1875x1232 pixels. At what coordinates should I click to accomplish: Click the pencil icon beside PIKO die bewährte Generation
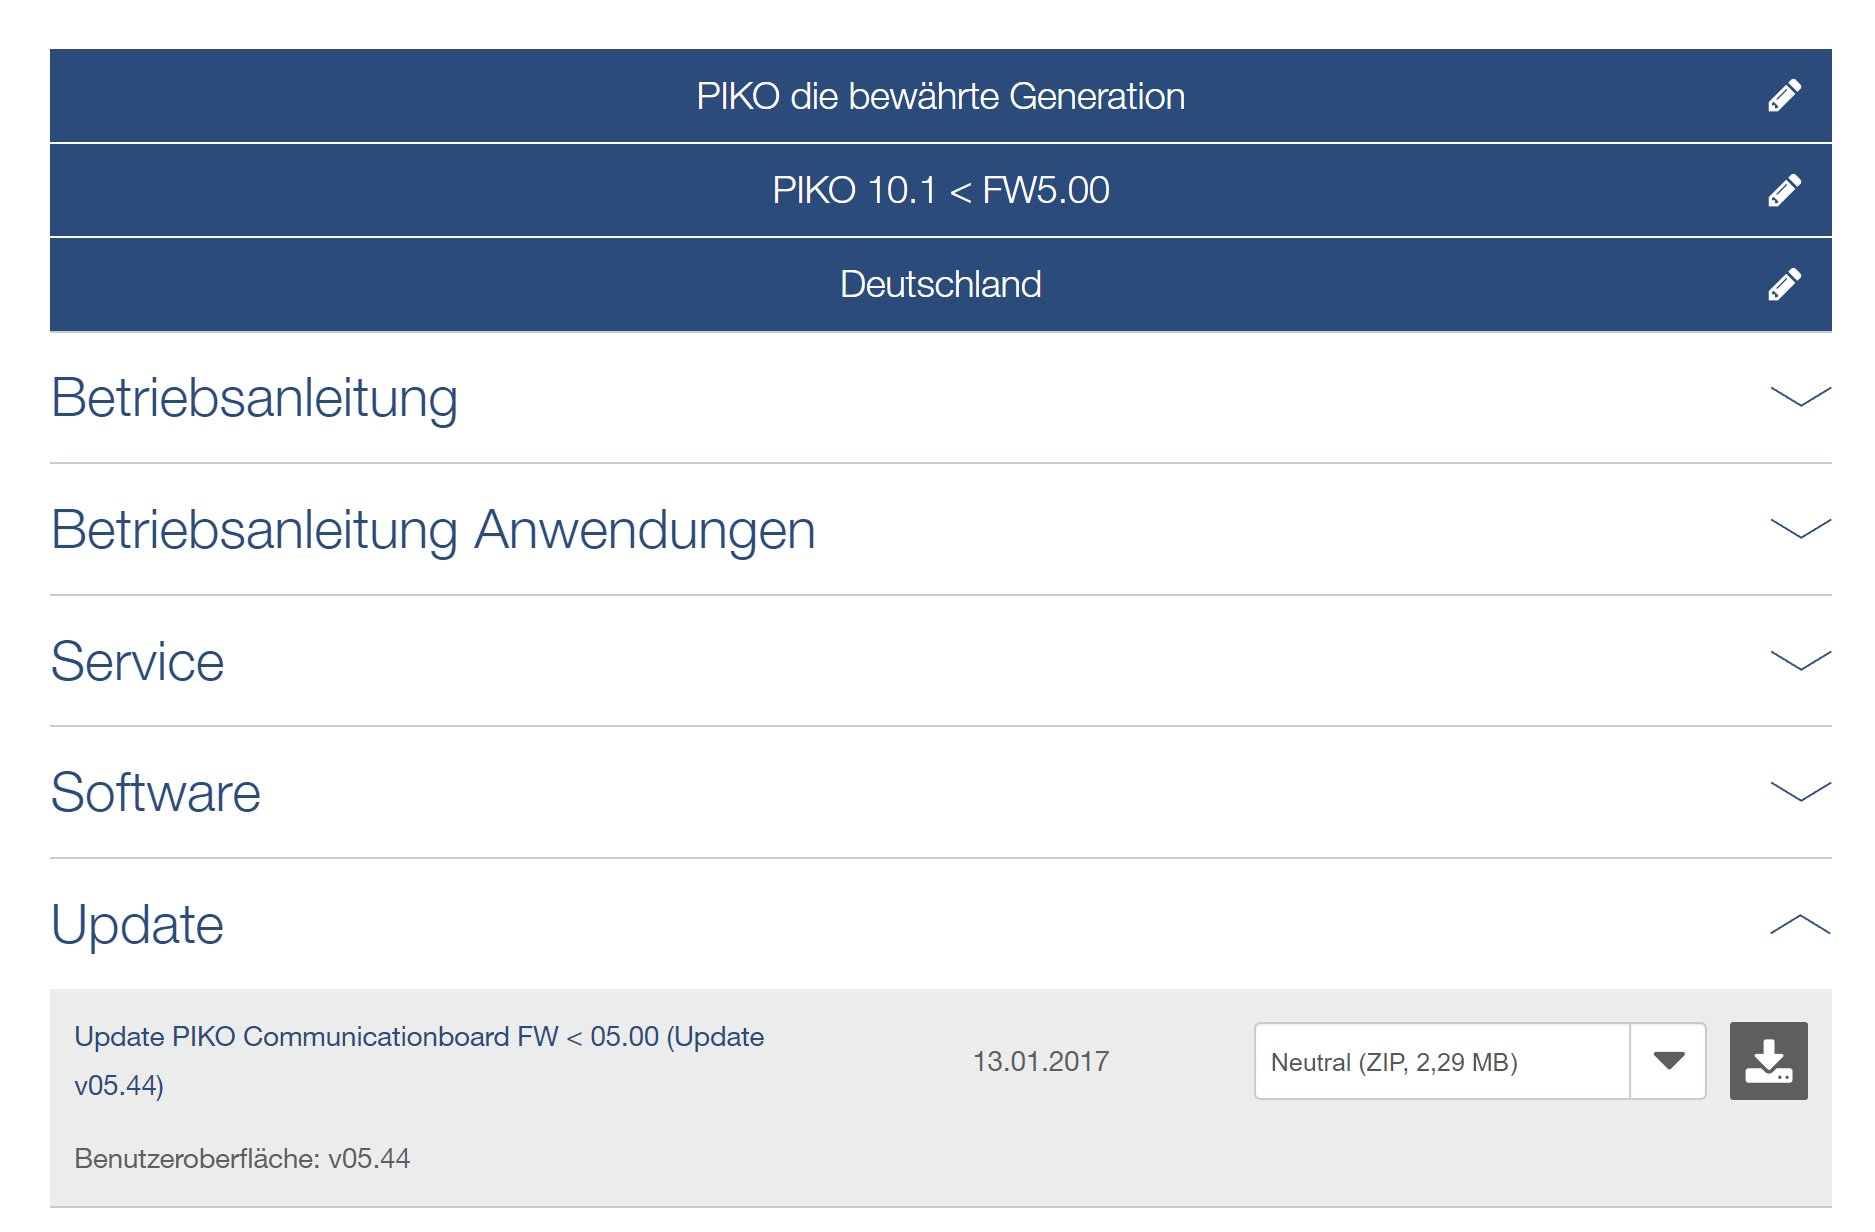coord(1784,96)
